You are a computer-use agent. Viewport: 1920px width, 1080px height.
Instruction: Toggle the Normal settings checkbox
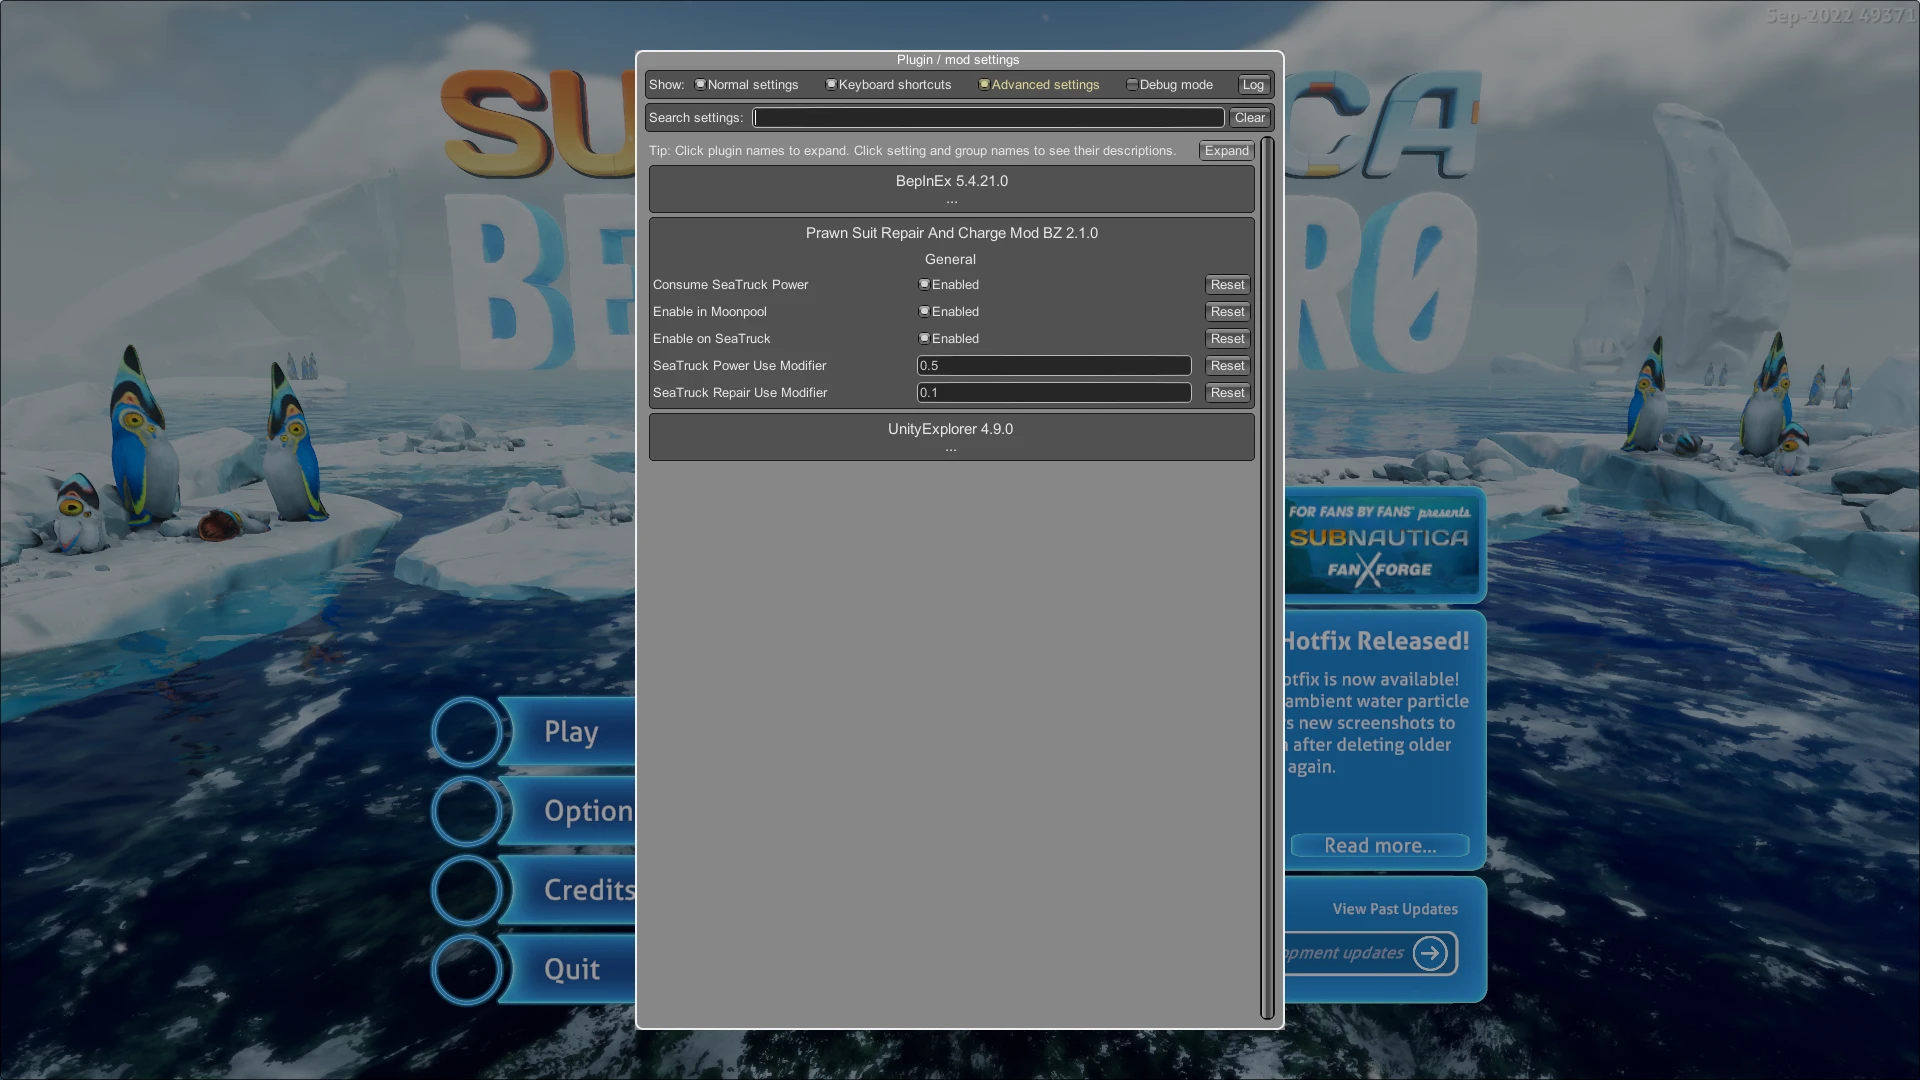coord(700,85)
